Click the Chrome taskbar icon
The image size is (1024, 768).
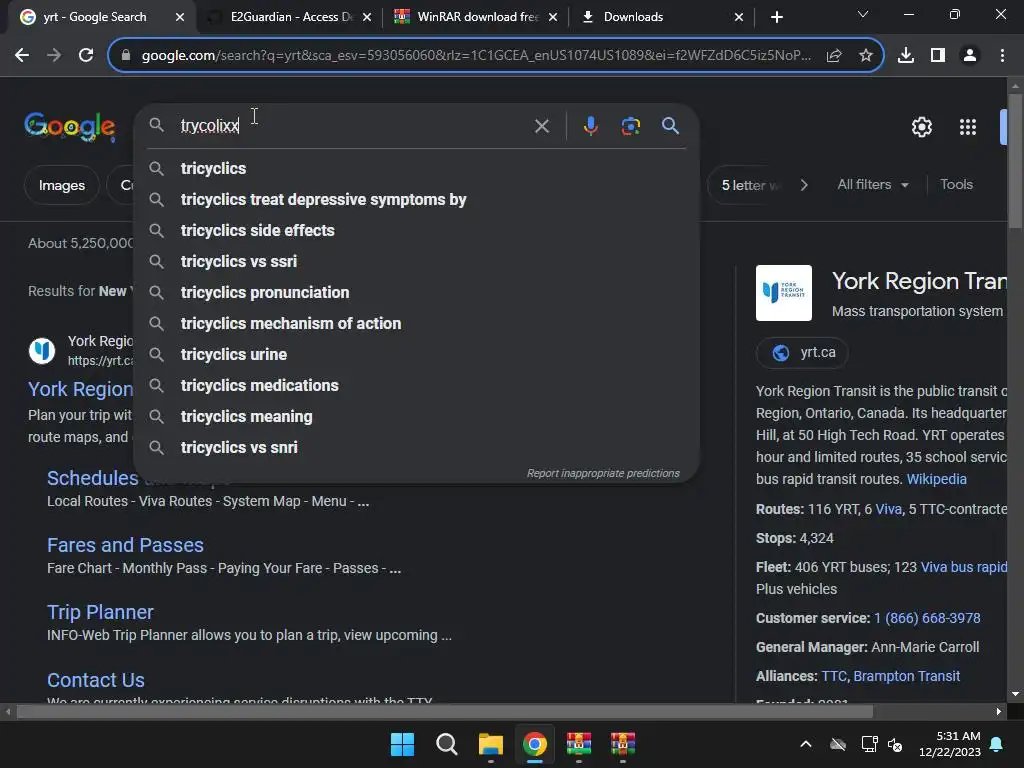pyautogui.click(x=534, y=744)
